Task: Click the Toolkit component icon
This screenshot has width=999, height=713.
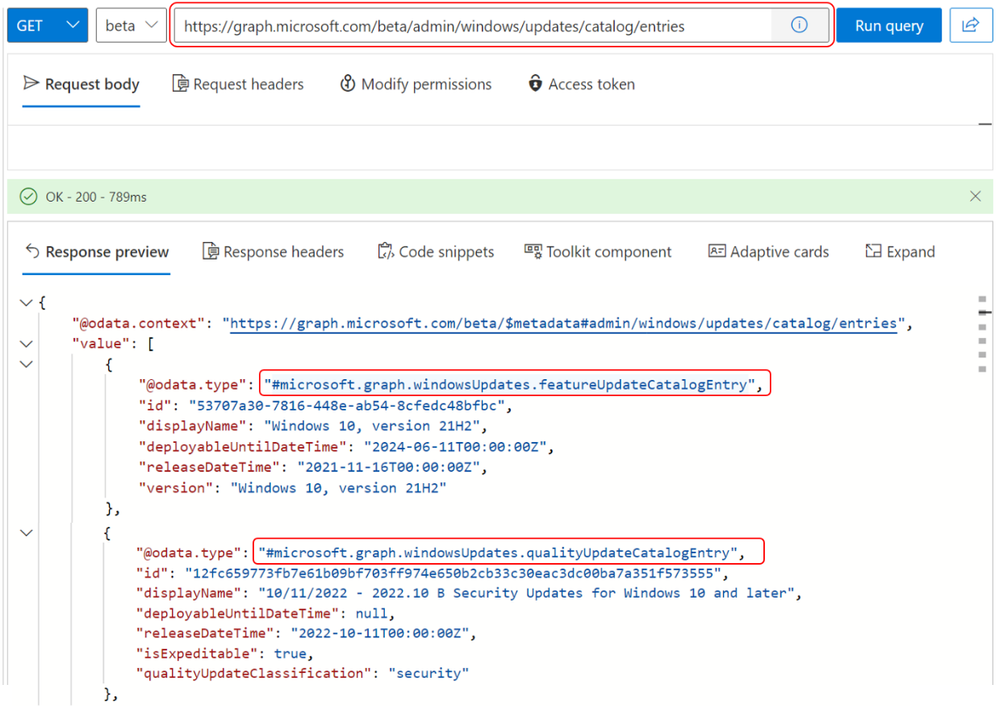Action: [533, 250]
